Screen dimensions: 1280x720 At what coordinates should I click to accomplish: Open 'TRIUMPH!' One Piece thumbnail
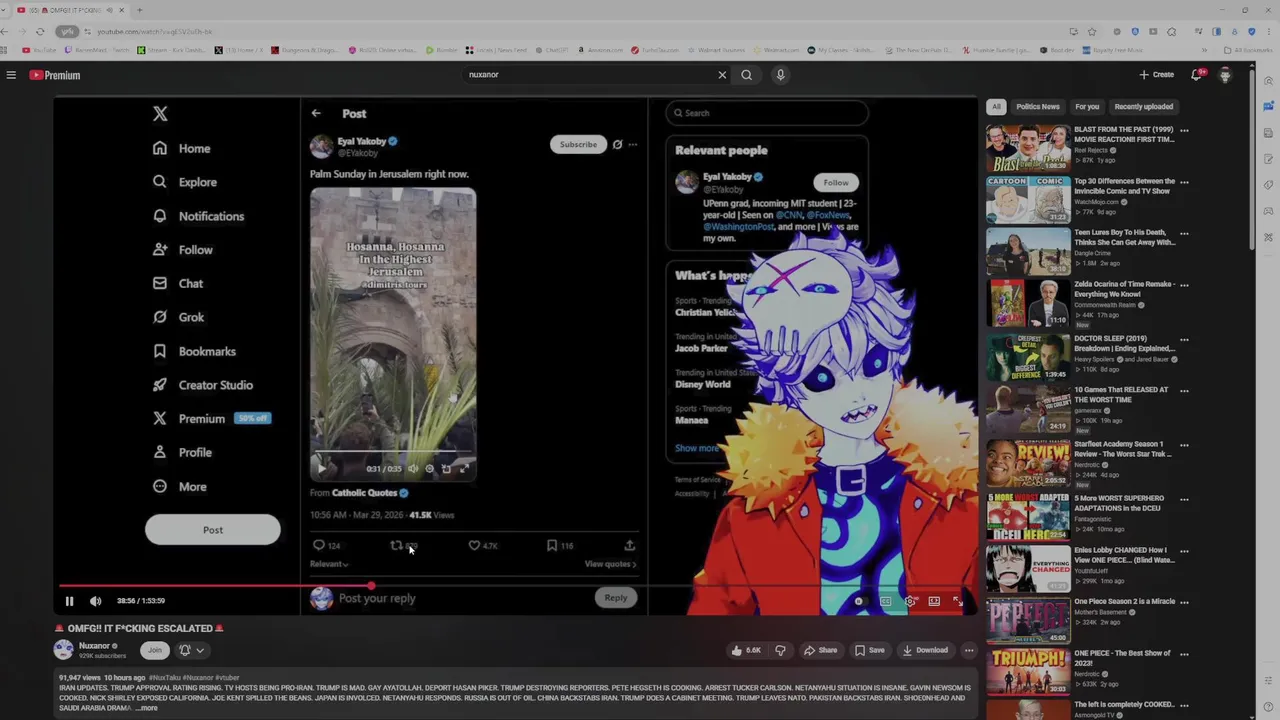[x=1028, y=671]
